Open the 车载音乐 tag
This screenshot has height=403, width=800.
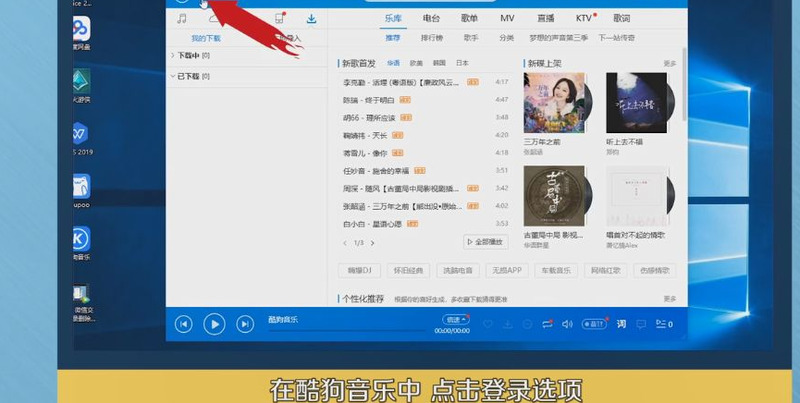coord(556,270)
